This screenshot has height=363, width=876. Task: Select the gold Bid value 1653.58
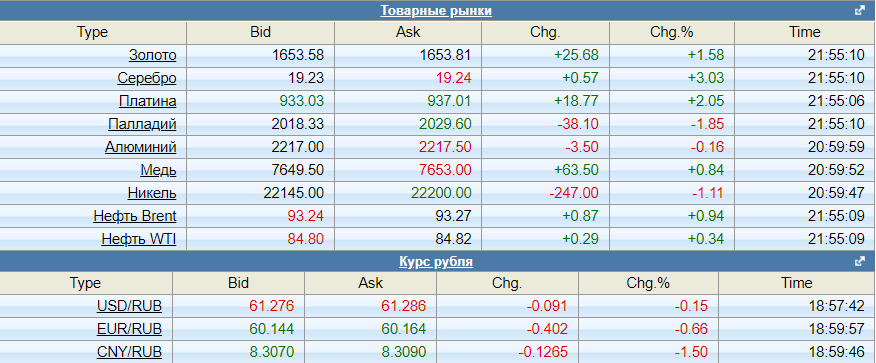(298, 55)
